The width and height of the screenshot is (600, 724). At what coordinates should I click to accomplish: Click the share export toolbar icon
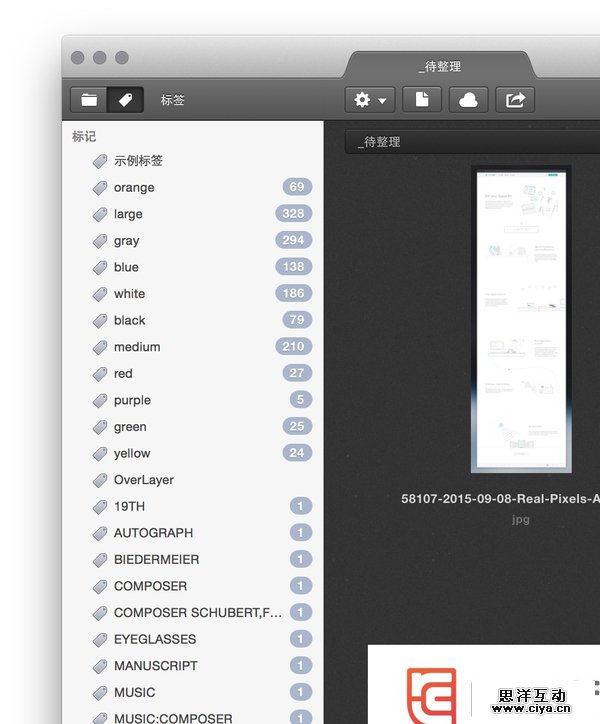click(515, 100)
